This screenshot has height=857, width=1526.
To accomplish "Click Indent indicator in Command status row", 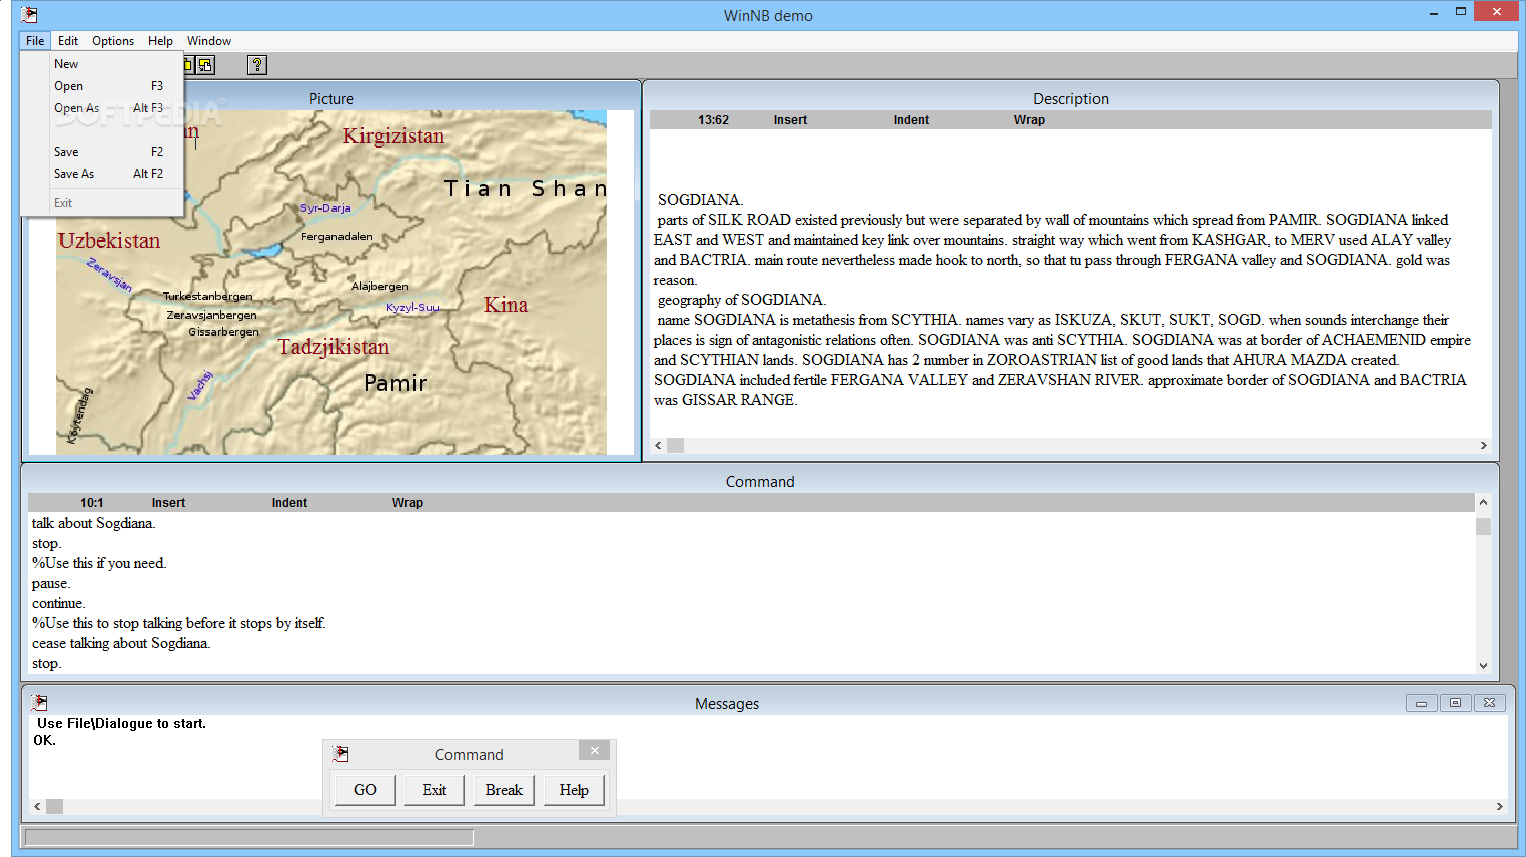I will tap(289, 503).
